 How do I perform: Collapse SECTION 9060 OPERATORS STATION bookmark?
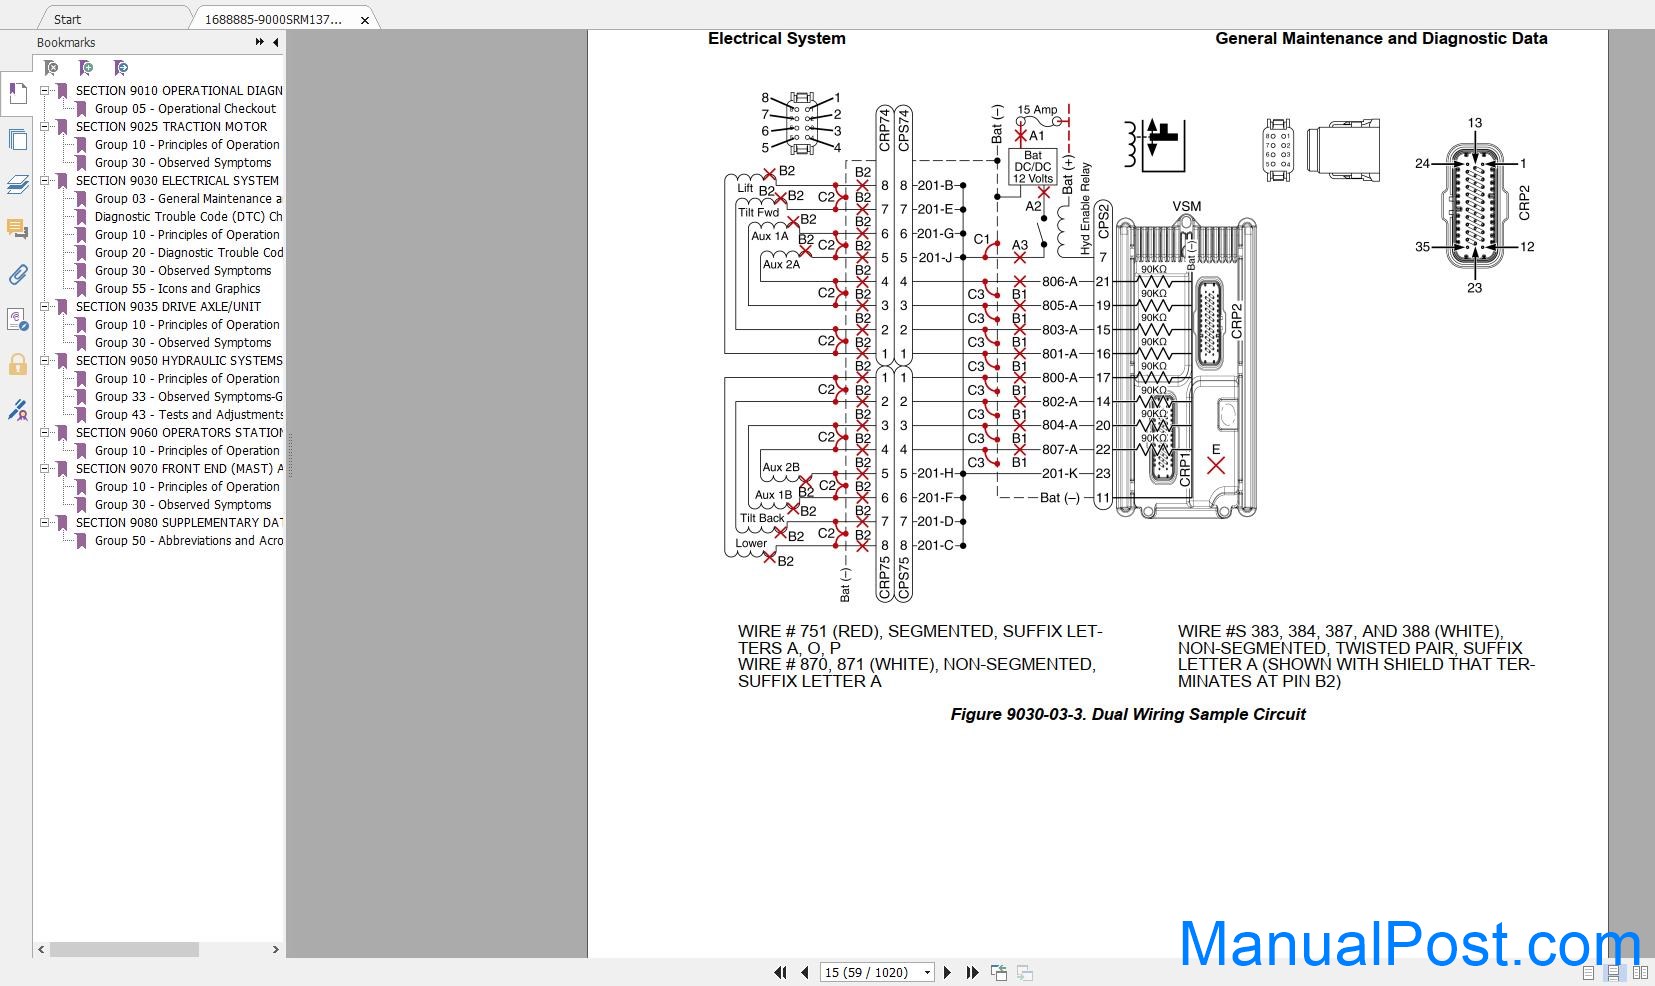(45, 432)
